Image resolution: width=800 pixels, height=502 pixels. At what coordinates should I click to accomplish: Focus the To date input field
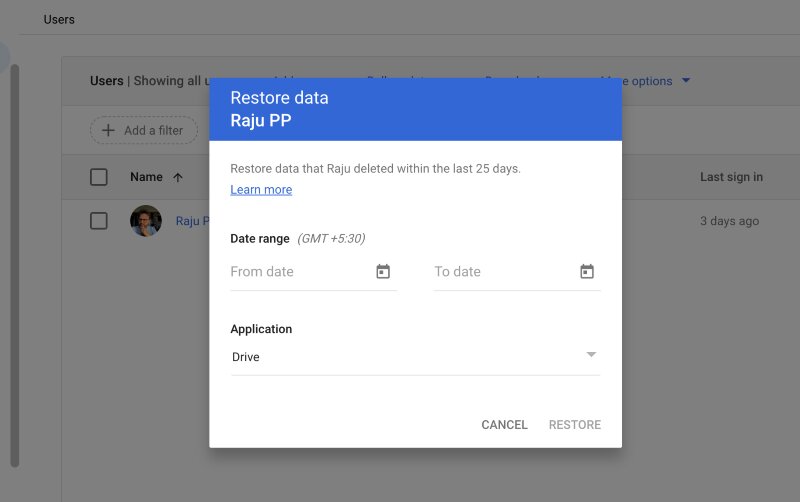click(x=502, y=272)
